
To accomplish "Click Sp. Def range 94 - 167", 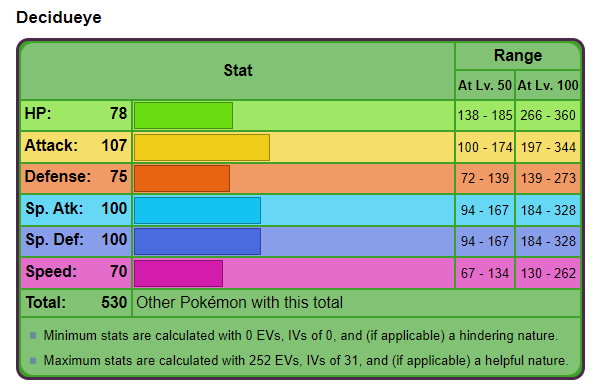I will [485, 242].
